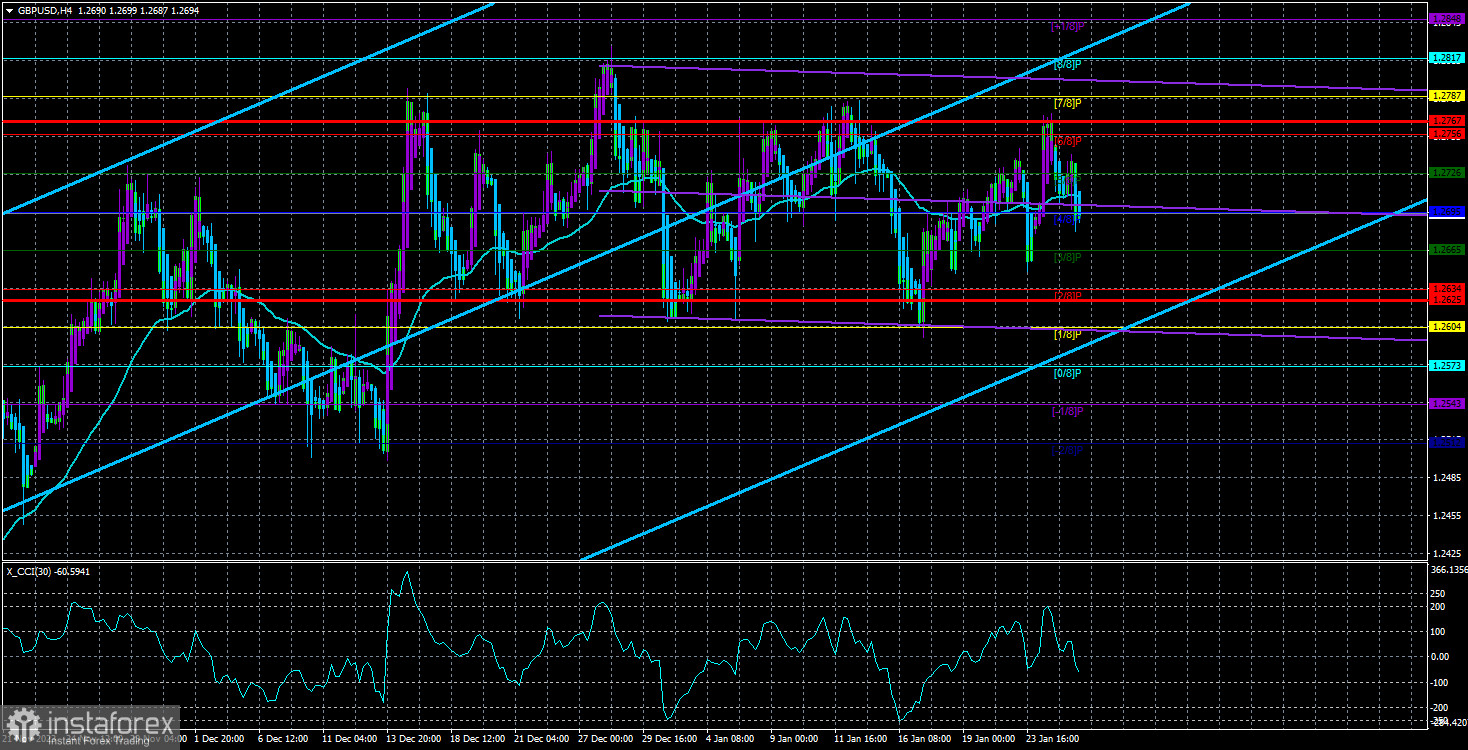This screenshot has height=750, width=1468.
Task: Click the [1/8]P Murray level label
Action: pos(1068,334)
